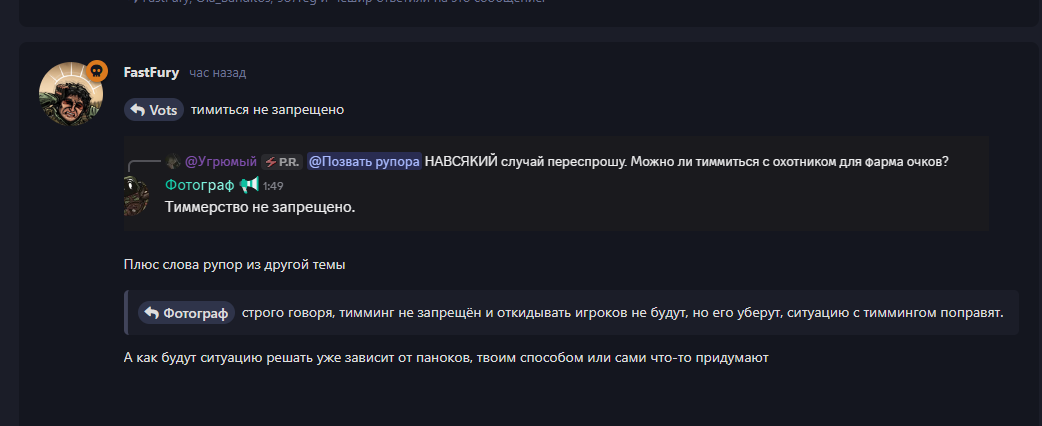The width and height of the screenshot is (1042, 426).
Task: Click the '@Позвать рупора' mention tag
Action: [x=364, y=162]
